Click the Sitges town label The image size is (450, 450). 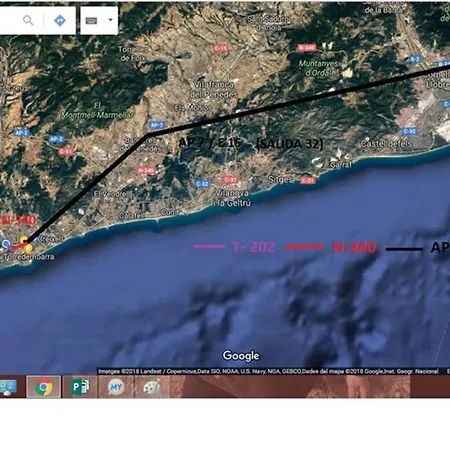(281, 180)
